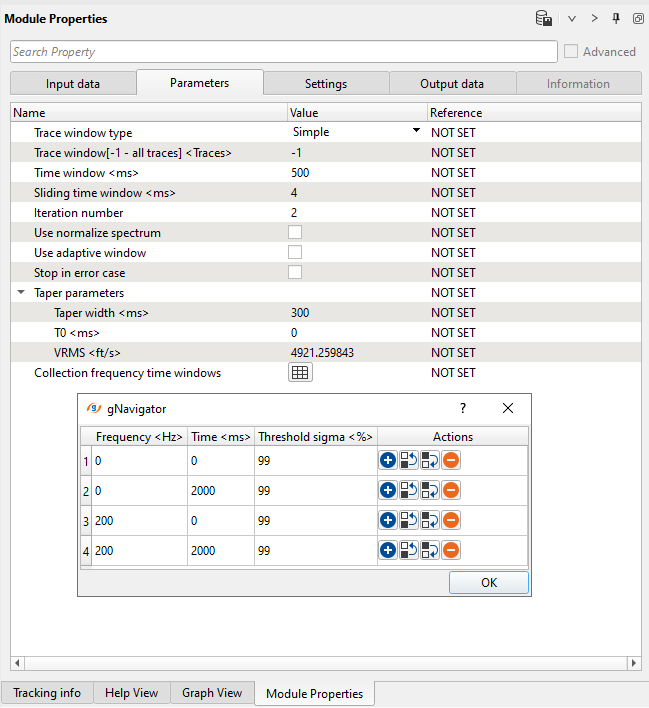The width and height of the screenshot is (649, 708).
Task: Enable Use normalize spectrum checkbox
Action: click(x=295, y=233)
